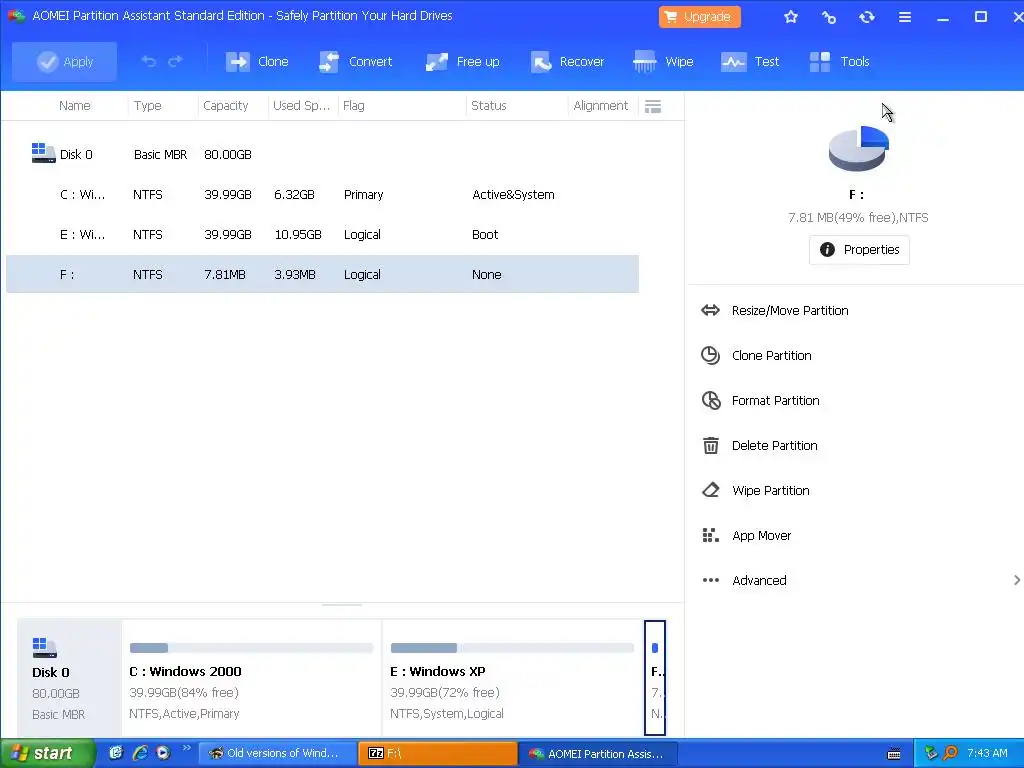
Task: Click the Advanced option label
Action: [x=759, y=581]
